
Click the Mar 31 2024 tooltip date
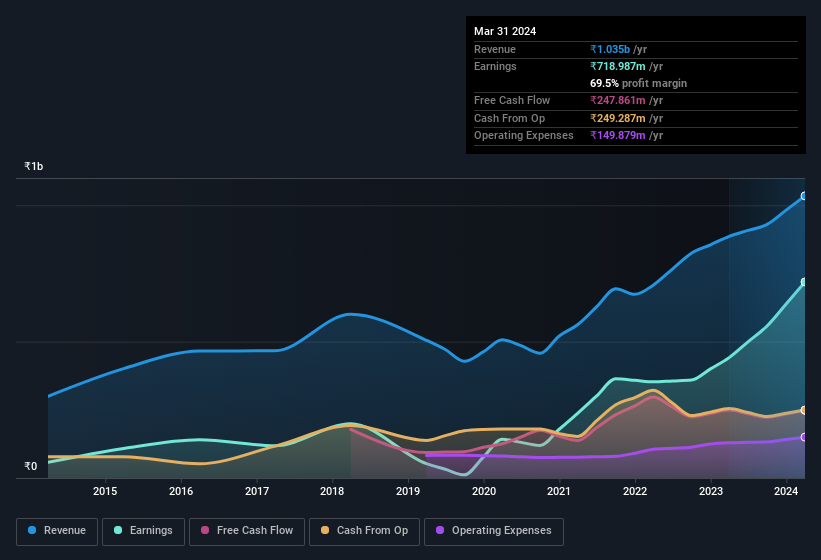point(505,31)
